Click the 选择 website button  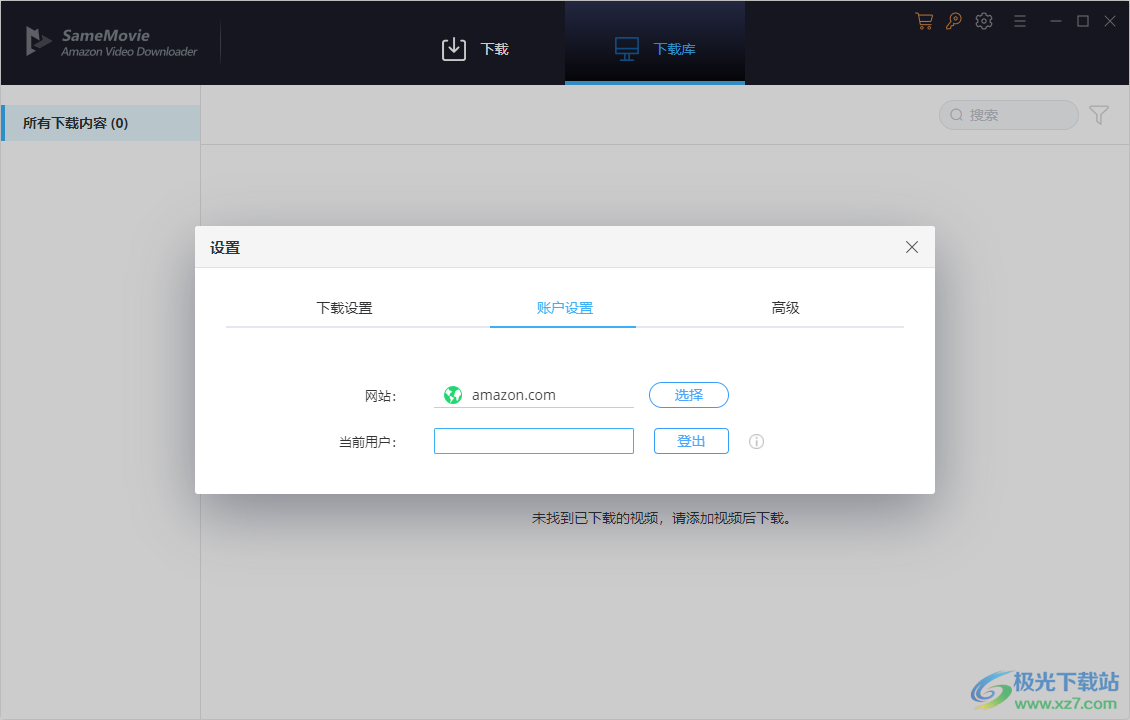[x=689, y=395]
